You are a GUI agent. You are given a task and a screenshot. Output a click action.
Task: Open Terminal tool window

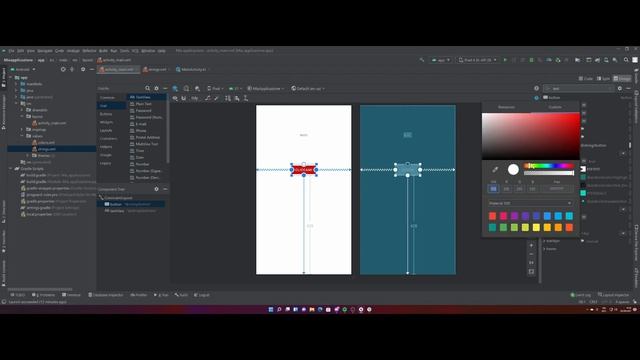coord(71,295)
